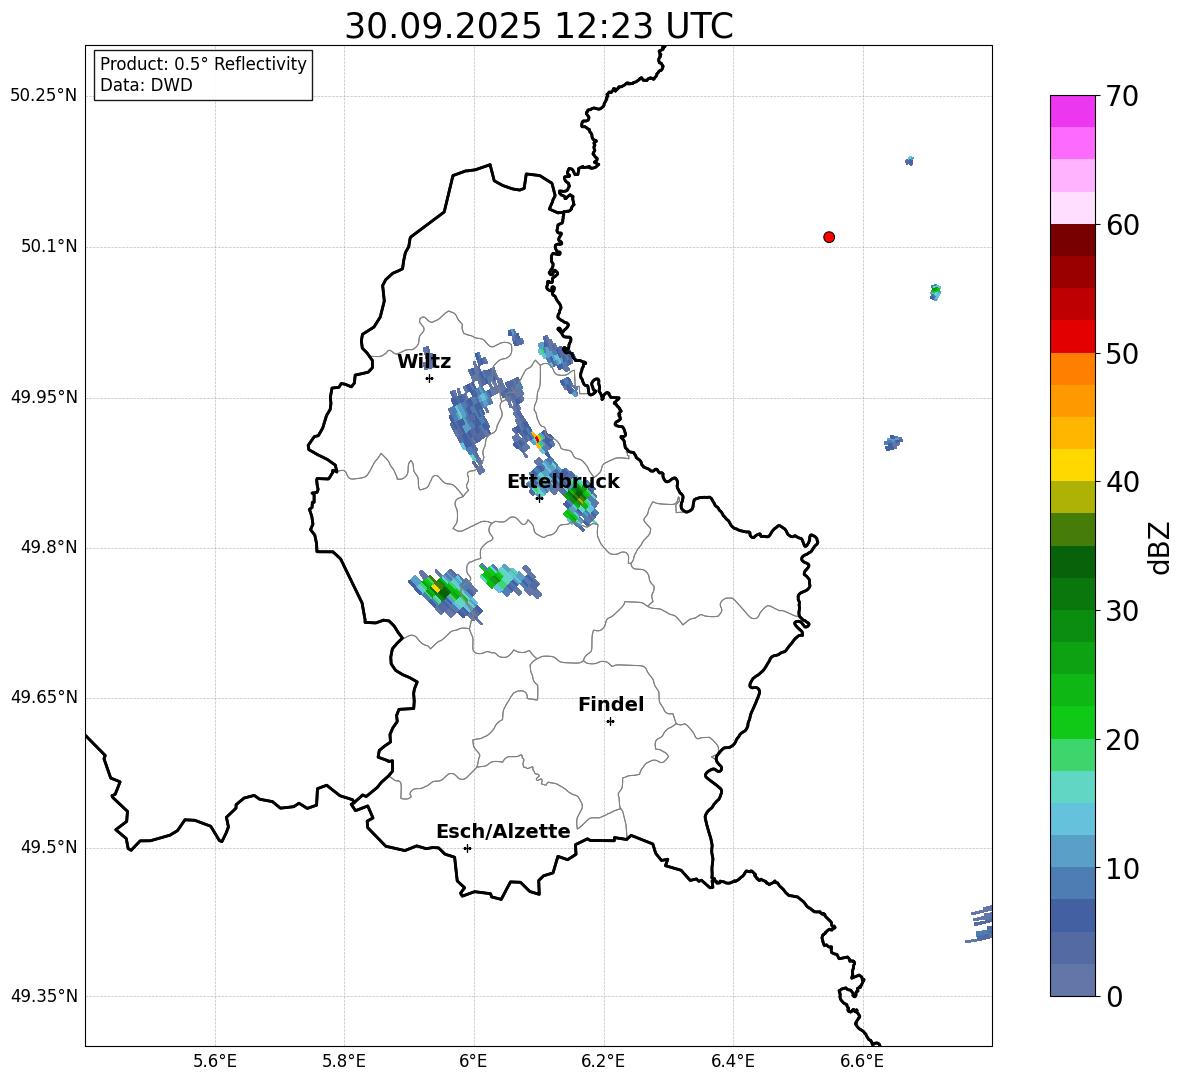
Task: Click the green radar echo east of Ettelbruck
Action: pos(579,502)
